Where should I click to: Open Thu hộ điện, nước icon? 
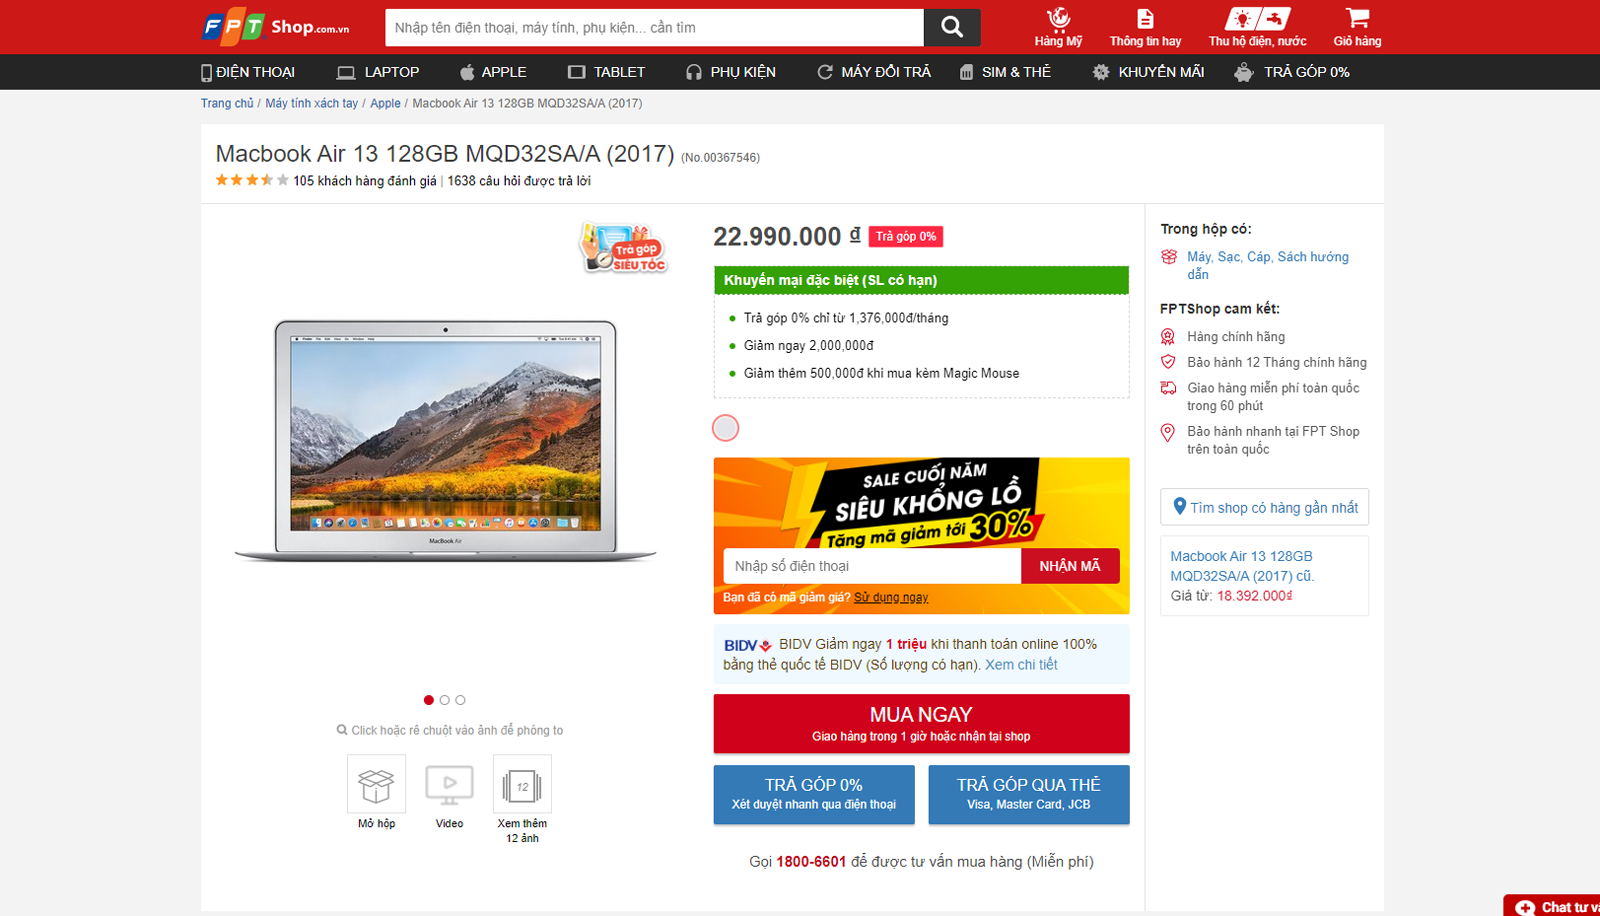coord(1257,27)
